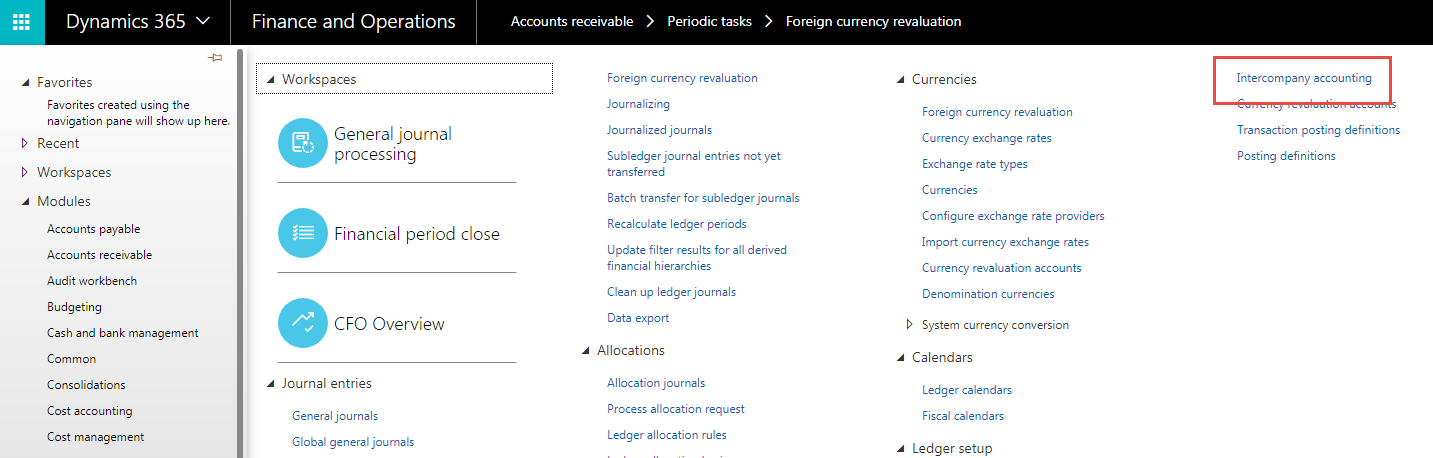The height and width of the screenshot is (458, 1433).
Task: Open the Dynamics 365 dropdown
Action: (138, 22)
